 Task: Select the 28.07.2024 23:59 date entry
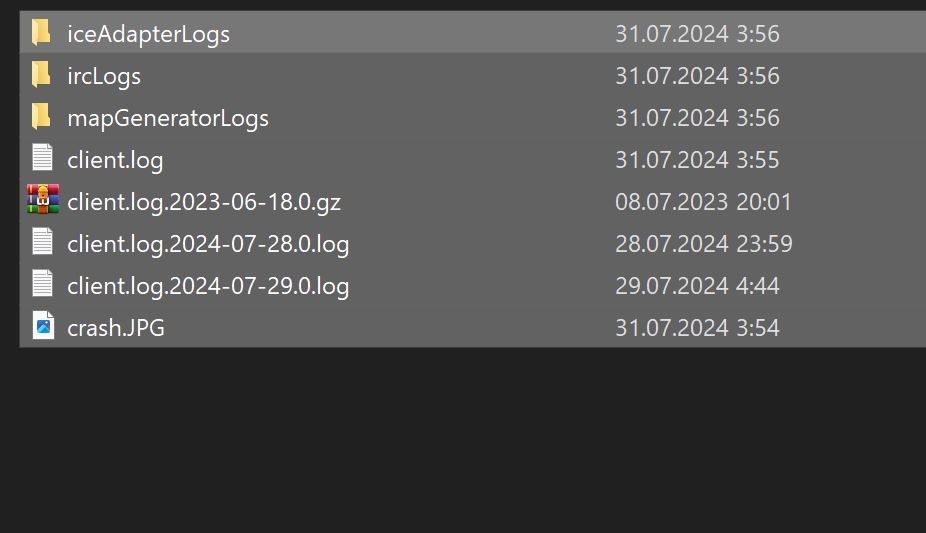pyautogui.click(x=704, y=244)
